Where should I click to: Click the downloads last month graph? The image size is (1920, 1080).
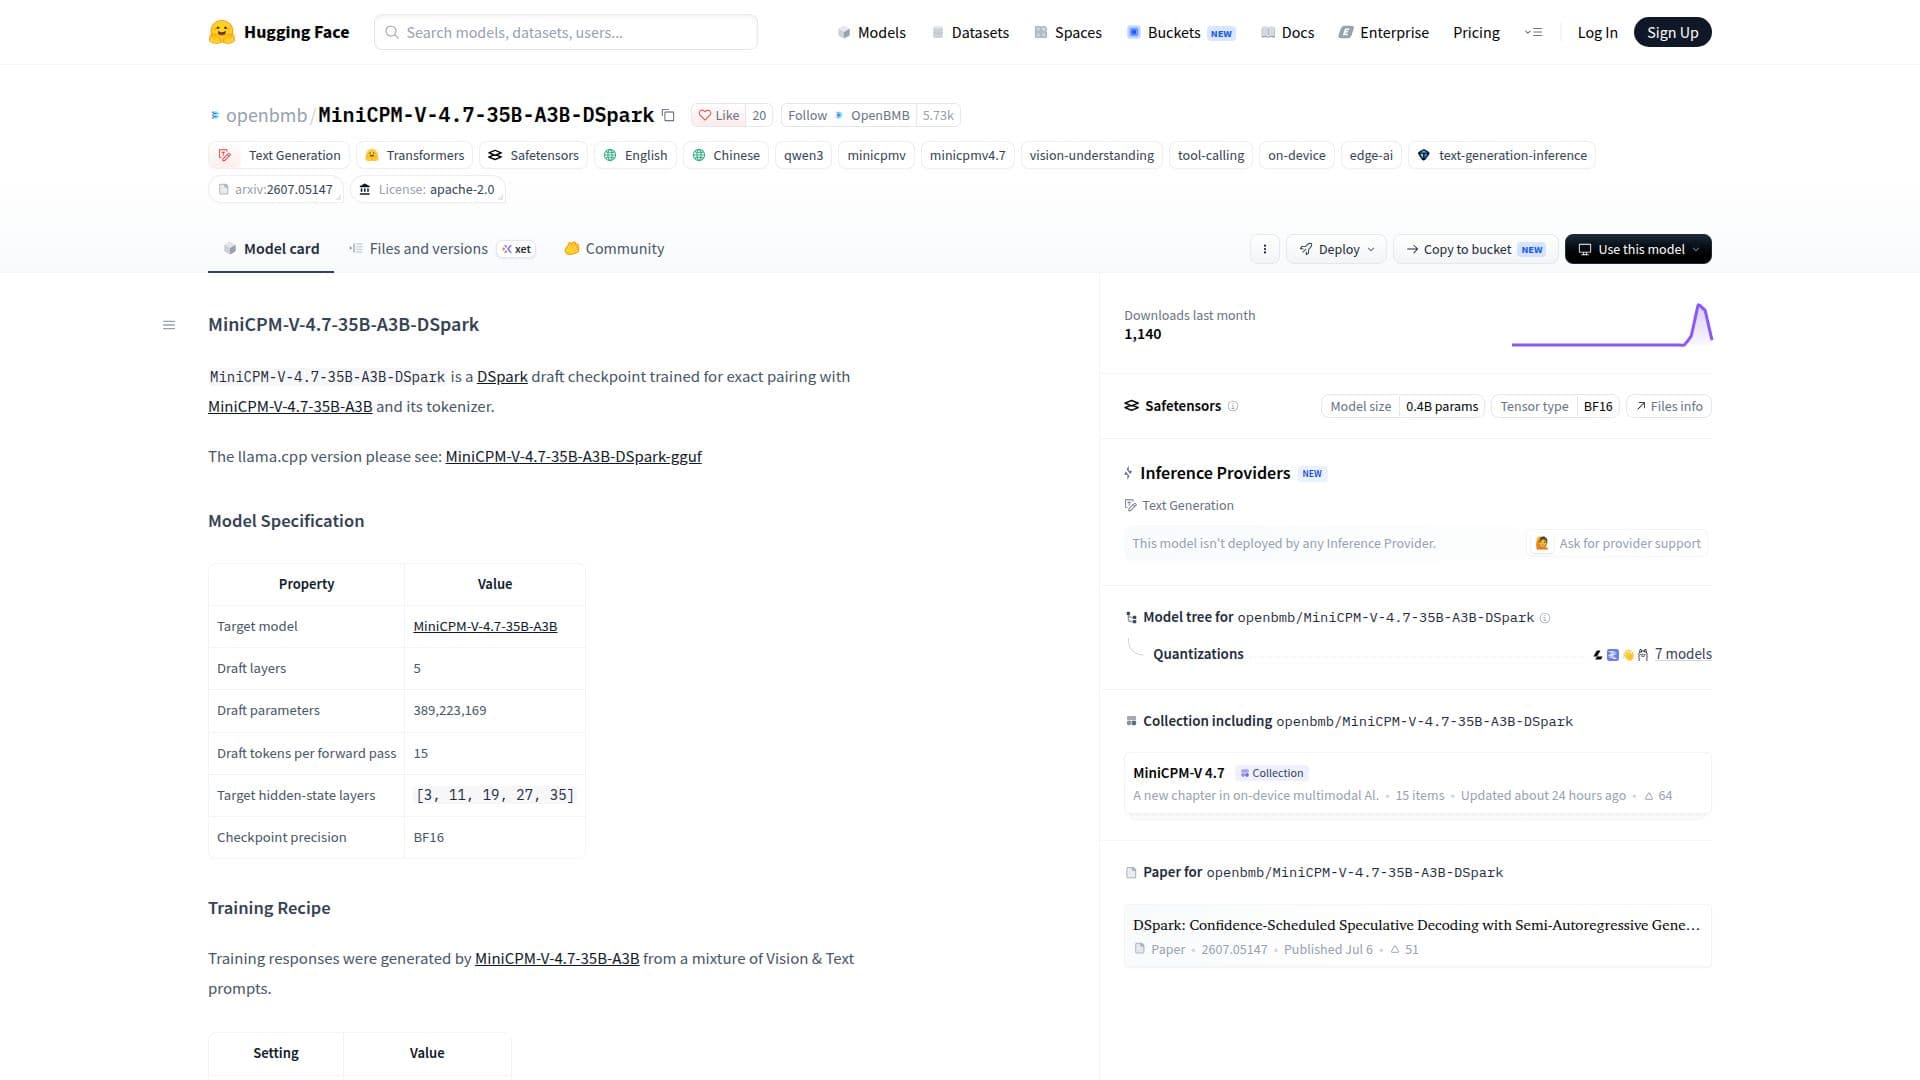[x=1612, y=325]
